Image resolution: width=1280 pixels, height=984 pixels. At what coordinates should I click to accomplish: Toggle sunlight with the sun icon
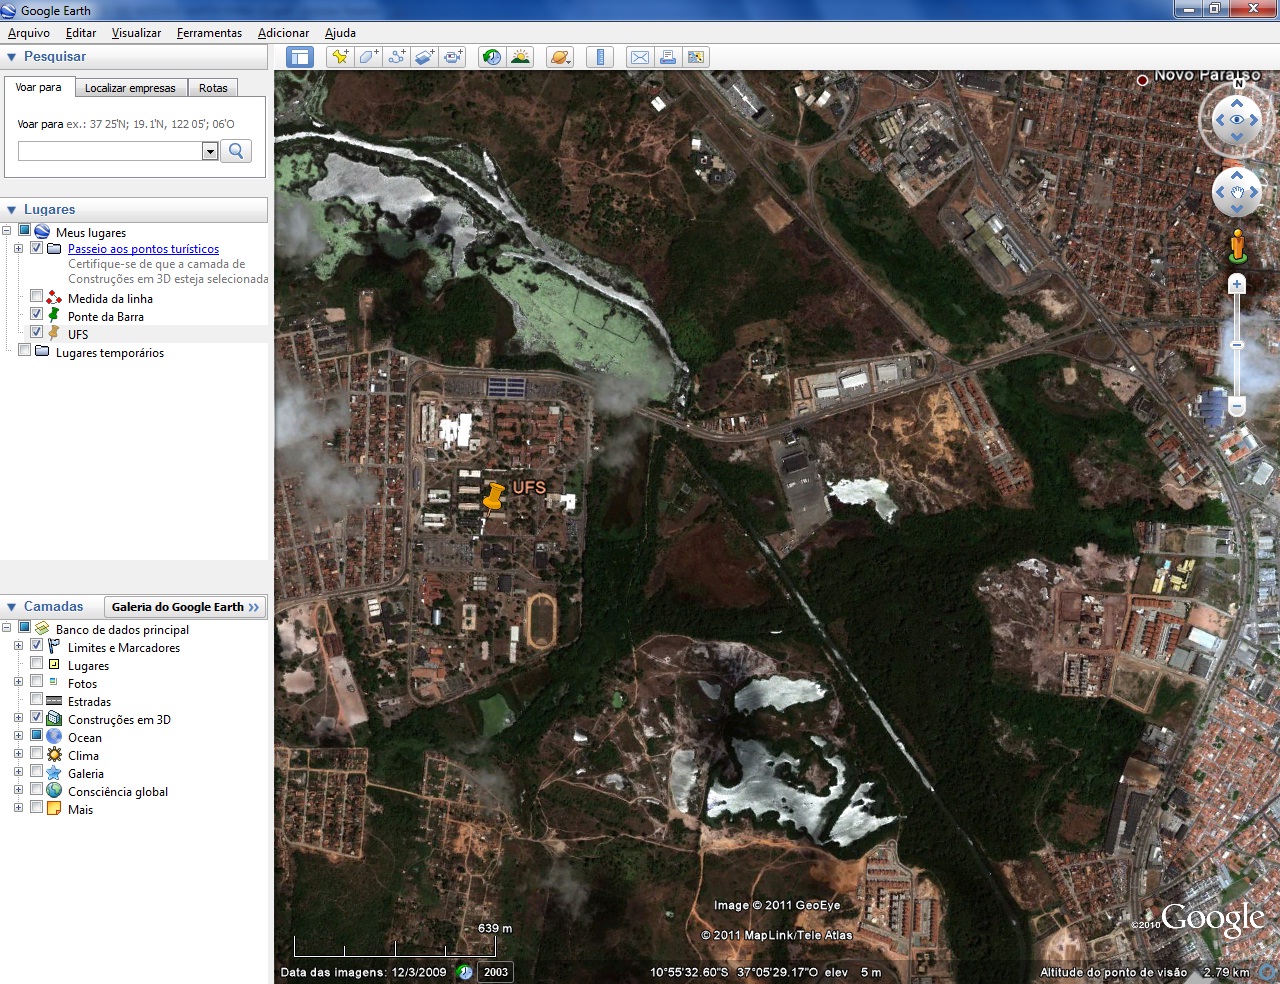[521, 57]
